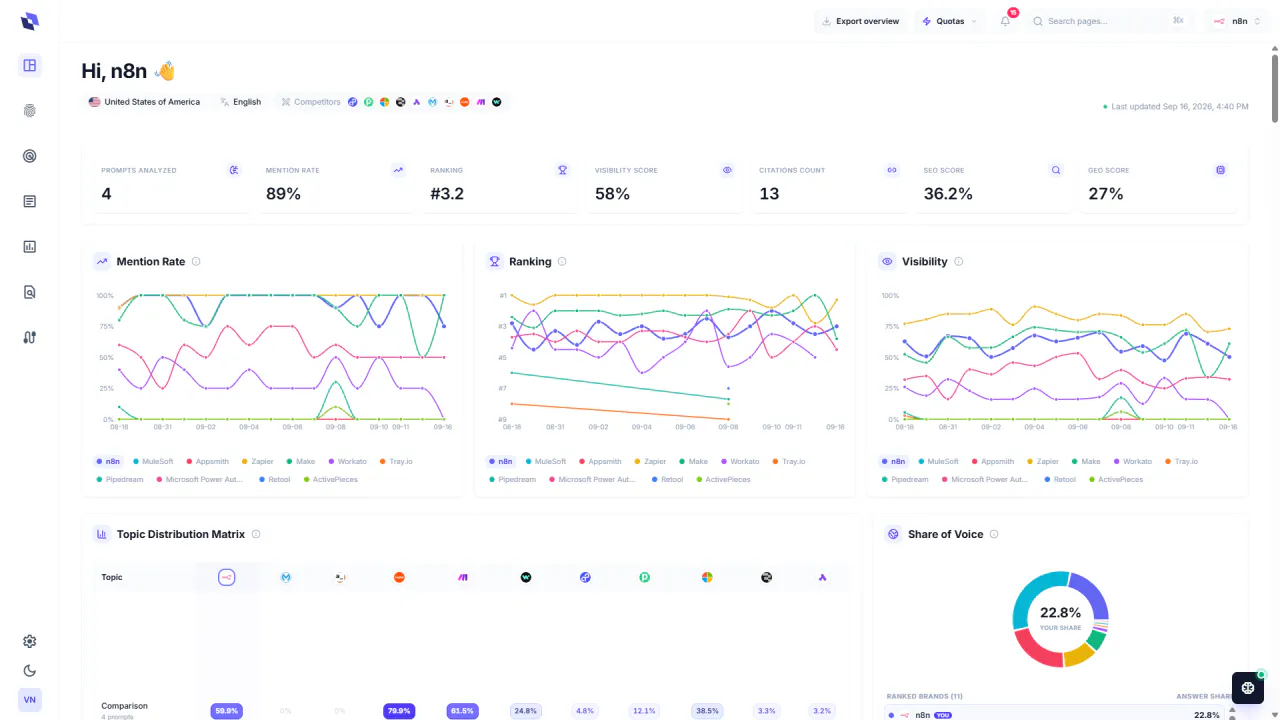Toggle Retool in the Ranking legend
The height and width of the screenshot is (720, 1280).
point(666,480)
